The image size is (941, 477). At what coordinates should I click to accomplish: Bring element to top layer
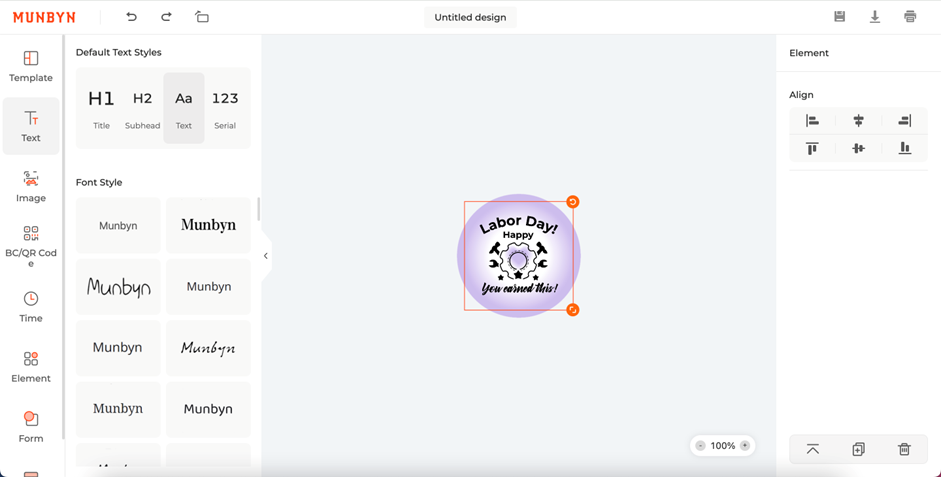(813, 449)
